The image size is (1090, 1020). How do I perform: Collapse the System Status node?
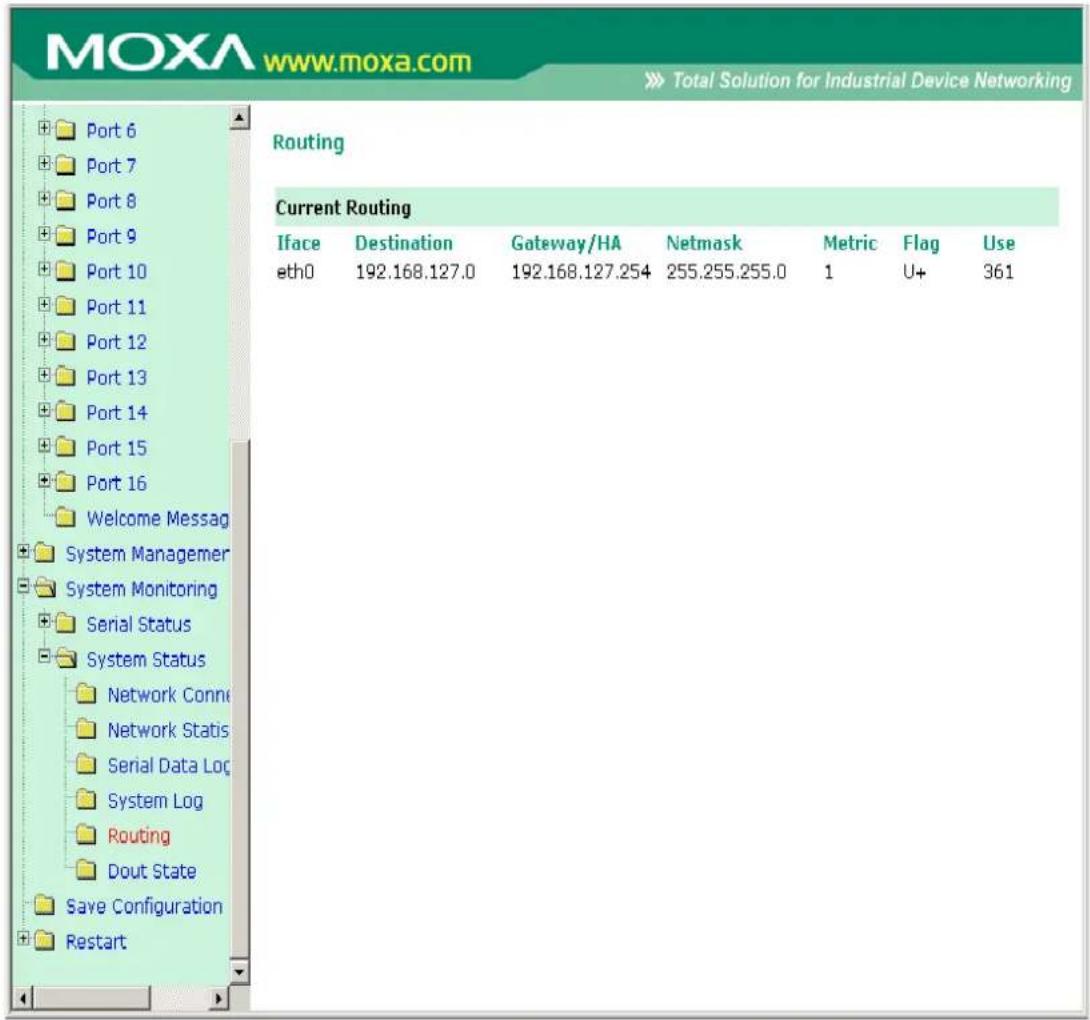click(x=44, y=657)
